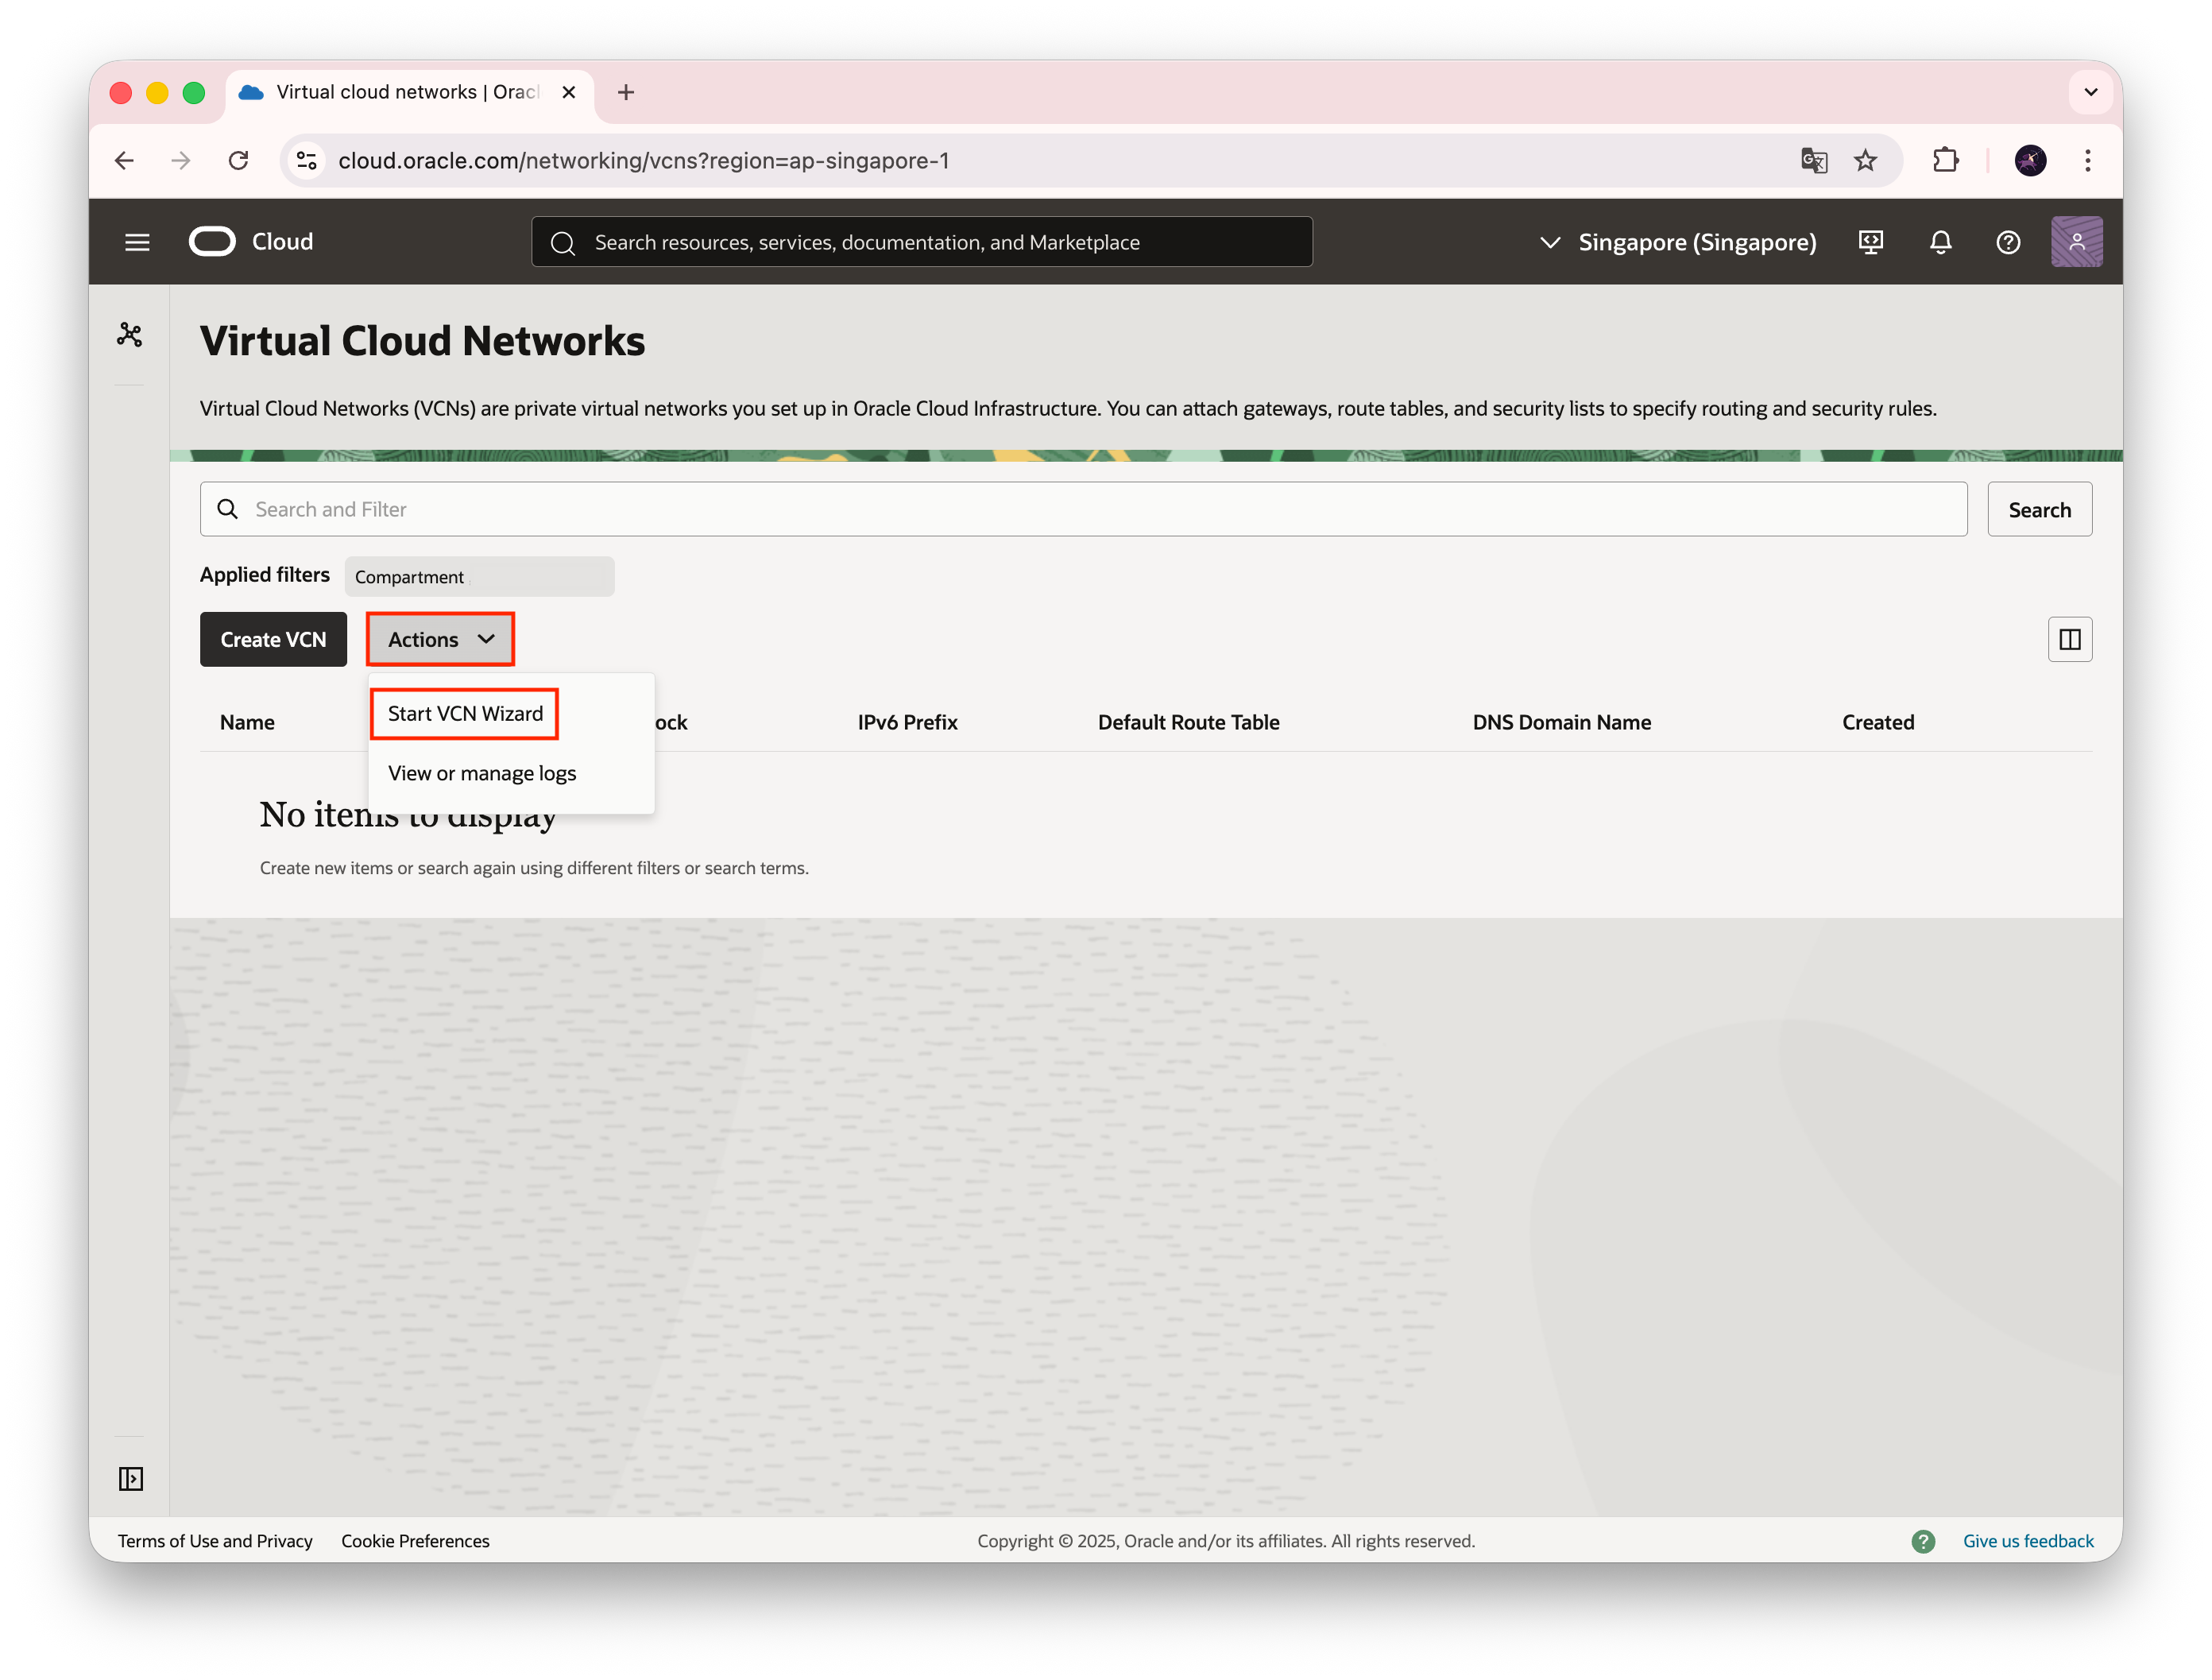
Task: Open the help question mark menu
Action: click(x=2008, y=242)
